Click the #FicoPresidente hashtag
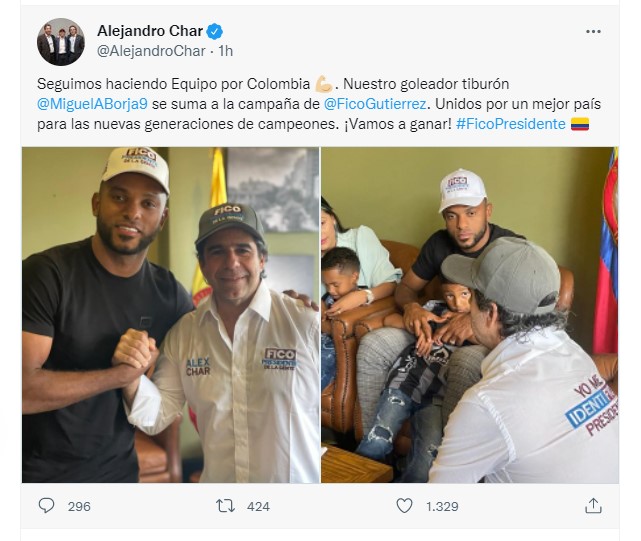The height and width of the screenshot is (541, 641). [511, 124]
